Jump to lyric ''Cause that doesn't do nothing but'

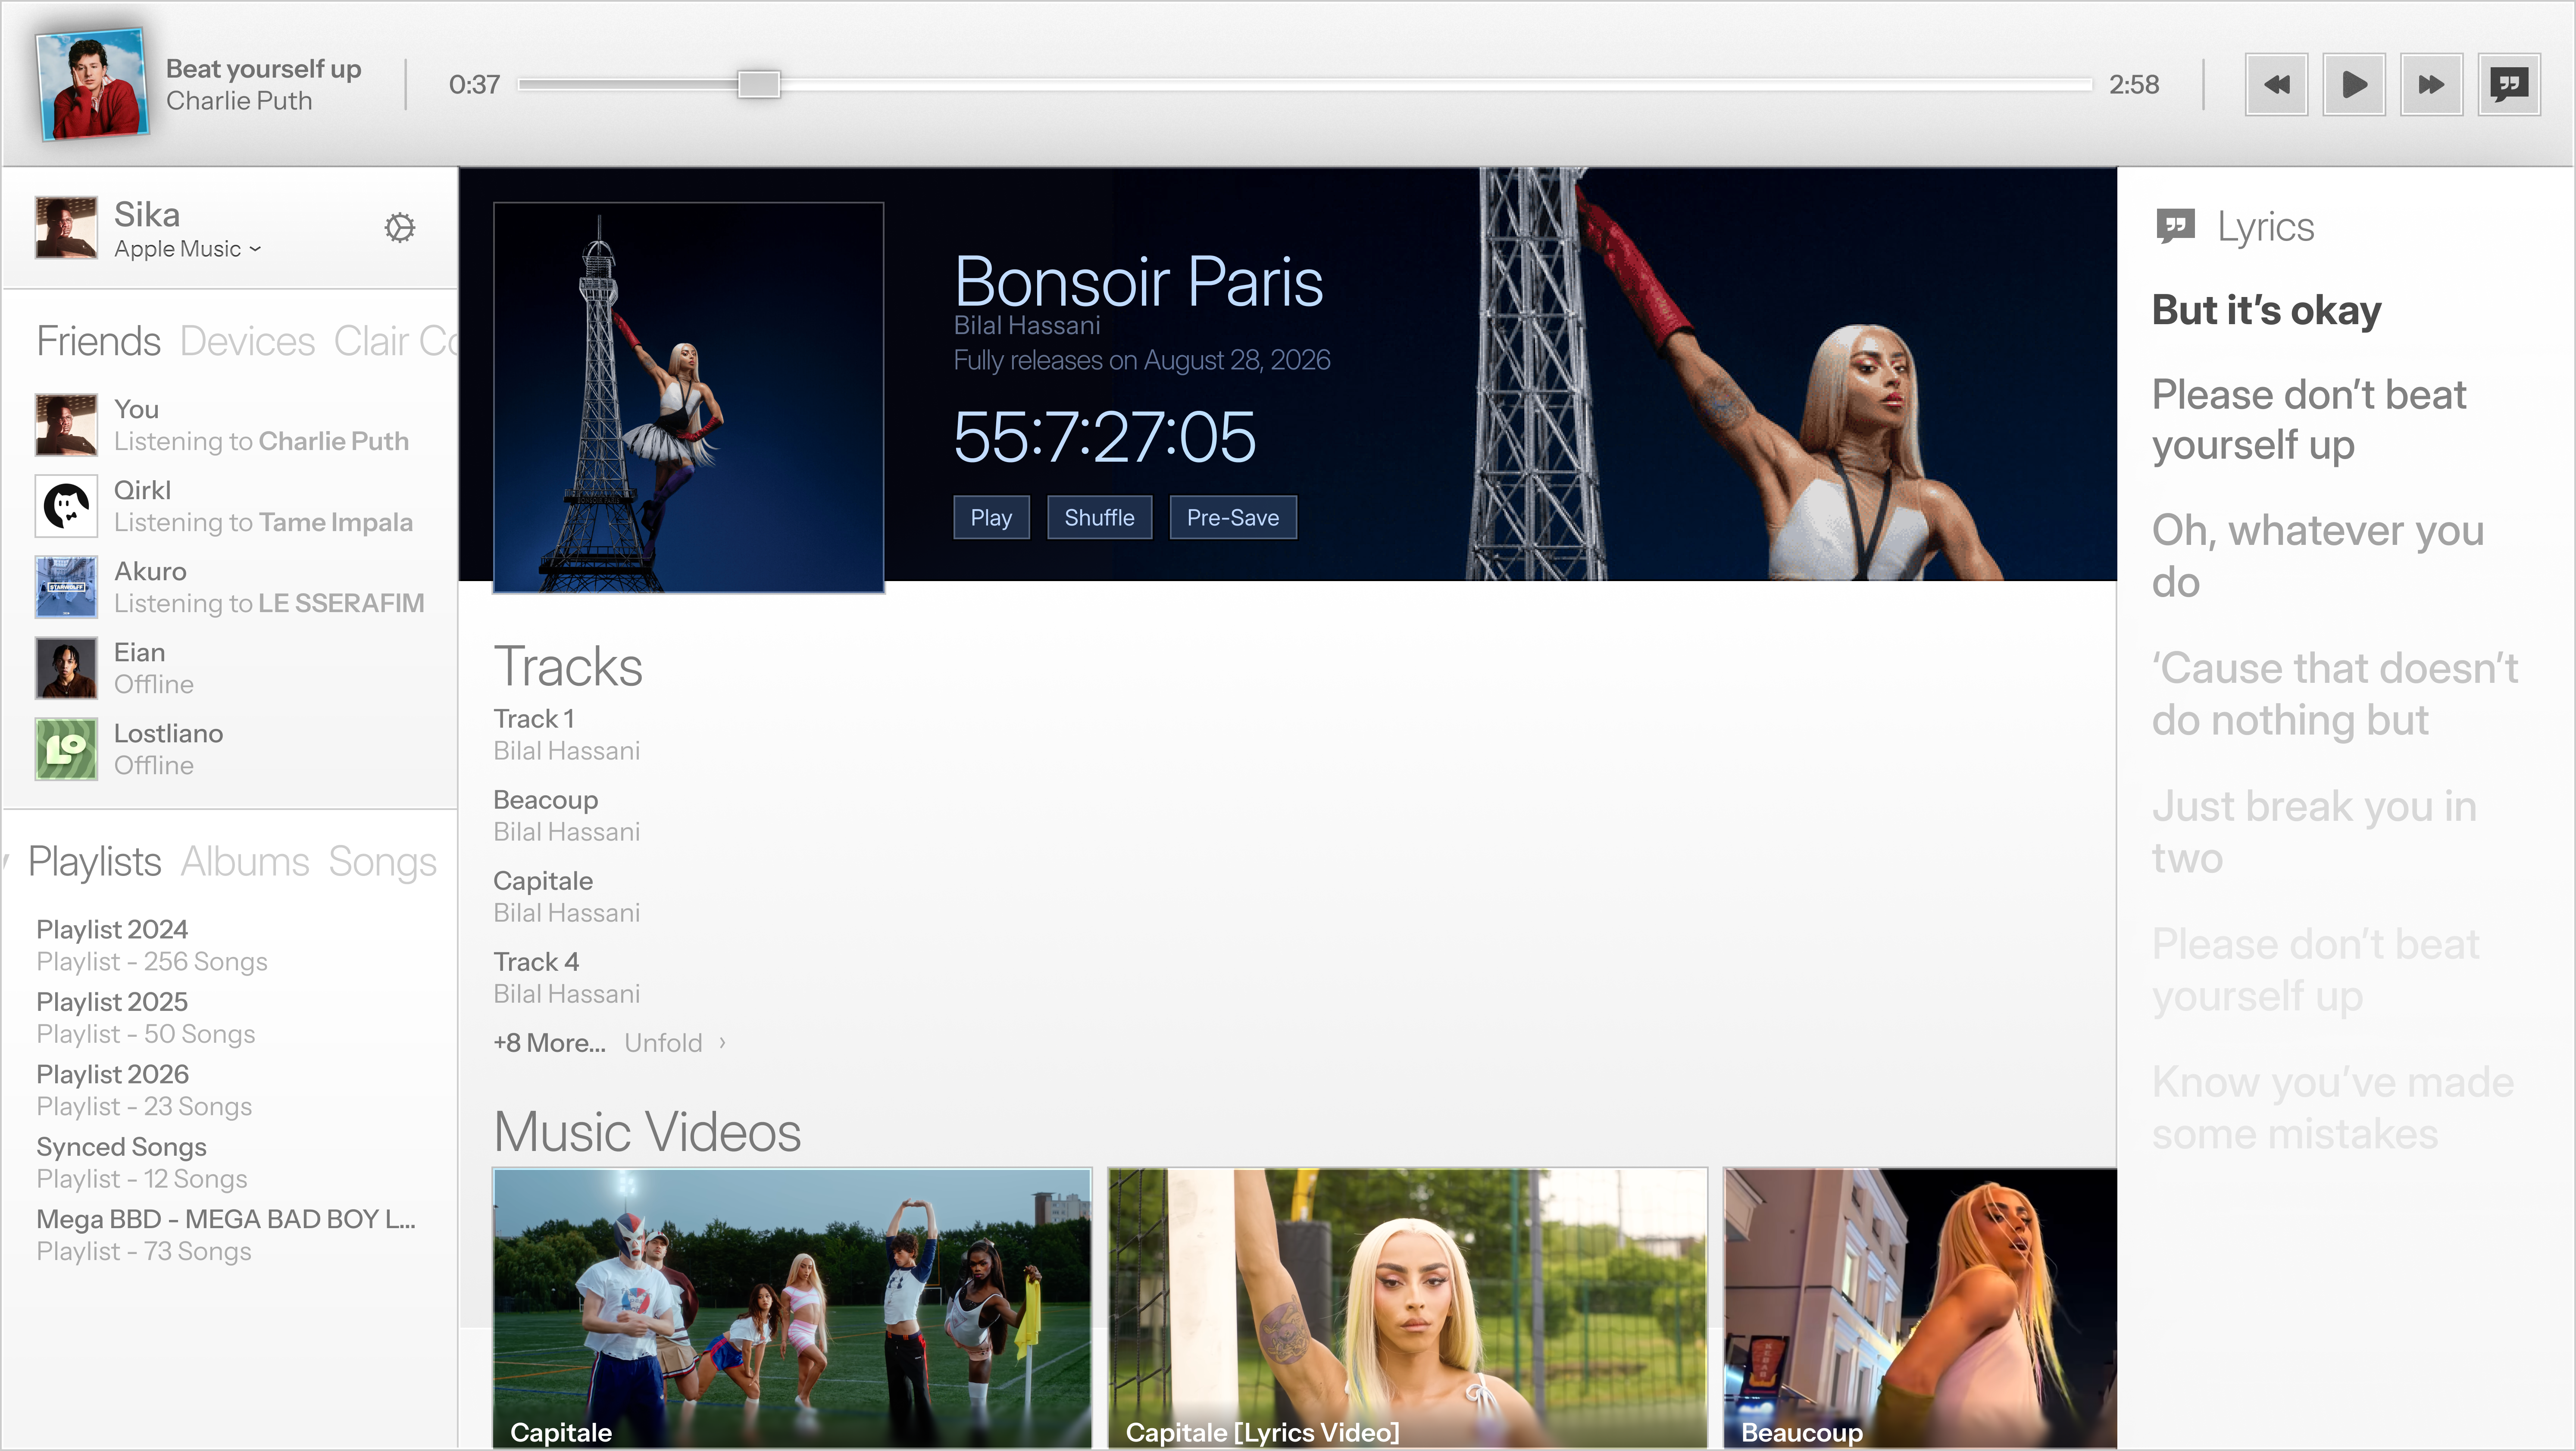click(2335, 694)
